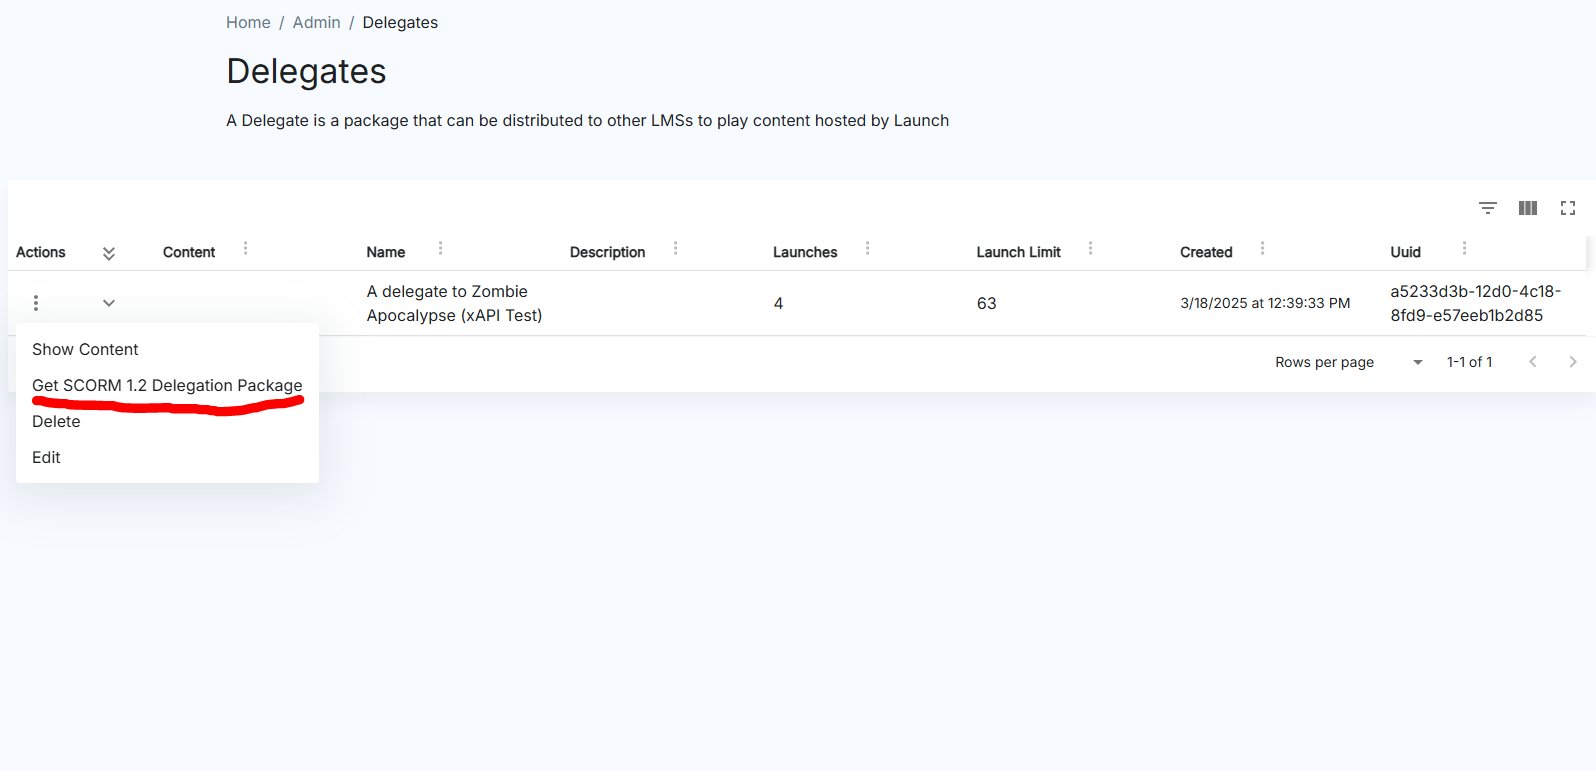Screen dimensions: 1596x782
Task: Go to previous page arrow
Action: pos(1533,362)
